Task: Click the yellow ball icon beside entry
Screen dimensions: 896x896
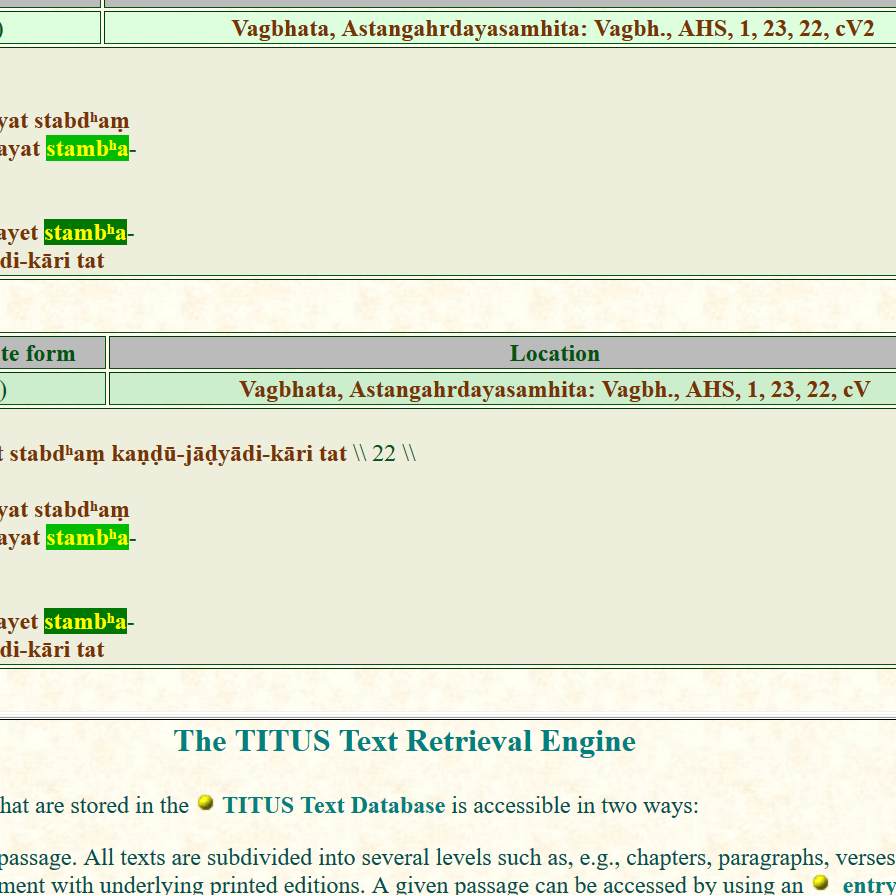Action: point(821,883)
